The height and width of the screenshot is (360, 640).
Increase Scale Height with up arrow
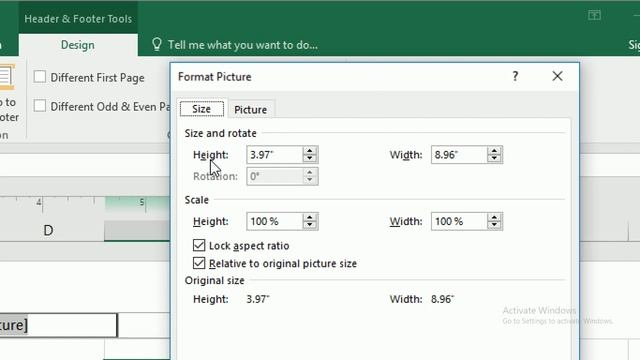click(310, 217)
